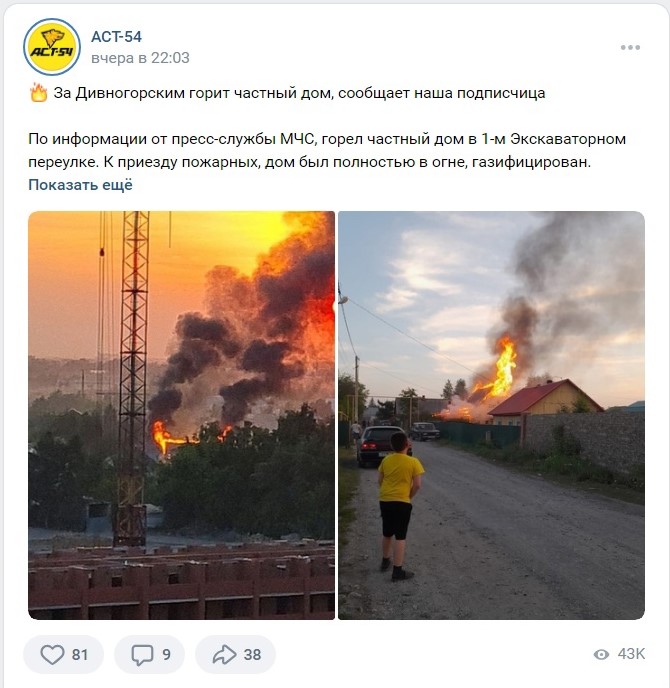Screen dimensions: 670x688
Task: Open right photo of burning house
Action: point(491,415)
